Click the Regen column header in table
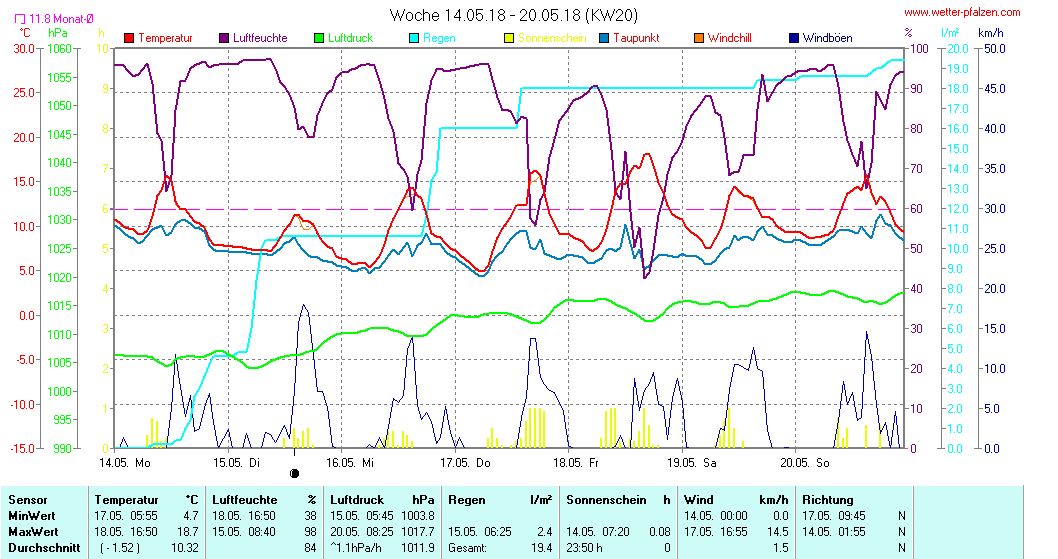 [x=466, y=500]
